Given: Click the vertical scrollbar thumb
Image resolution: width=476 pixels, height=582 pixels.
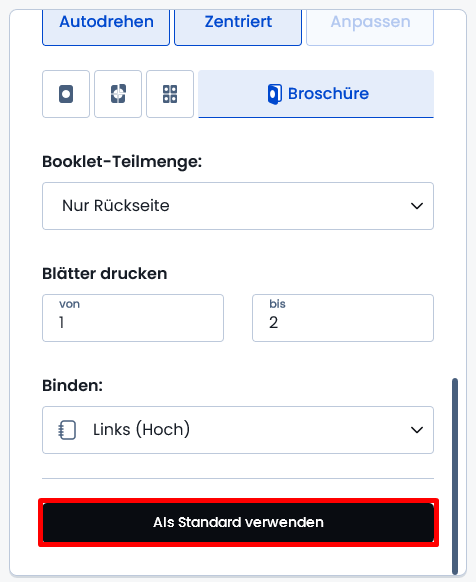Looking at the screenshot, I should pyautogui.click(x=455, y=476).
